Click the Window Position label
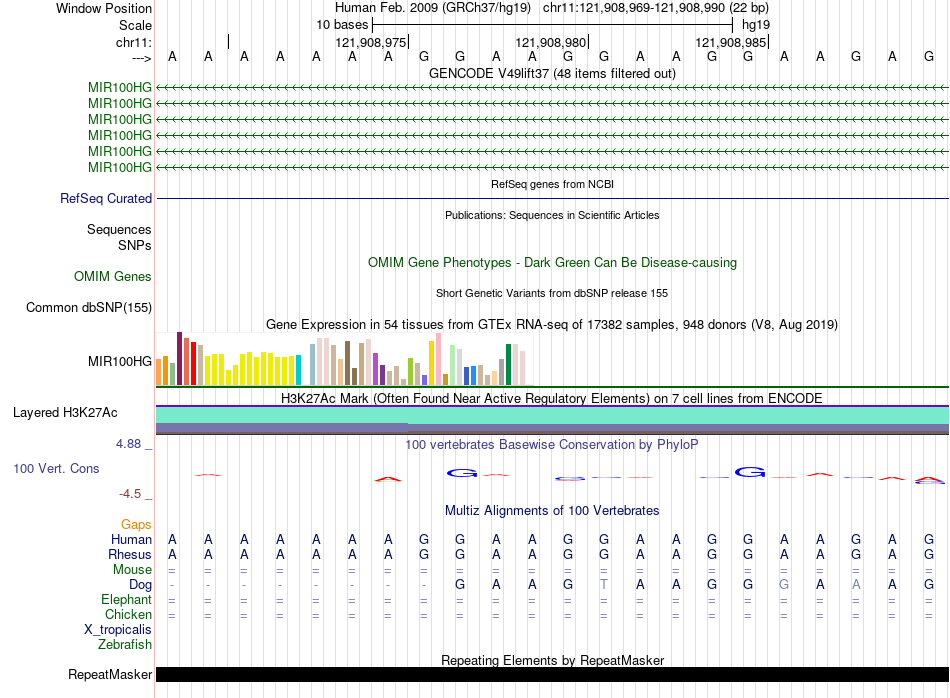This screenshot has width=950, height=698. (104, 8)
